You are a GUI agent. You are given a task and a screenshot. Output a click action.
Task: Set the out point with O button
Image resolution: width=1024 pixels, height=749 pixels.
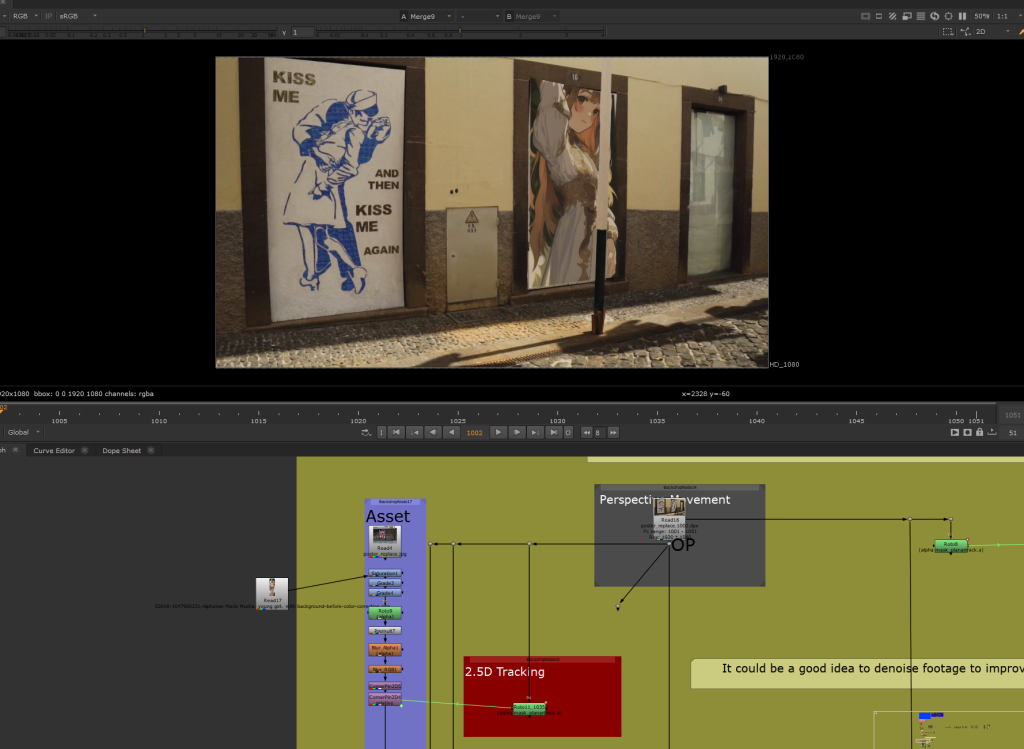[x=568, y=432]
